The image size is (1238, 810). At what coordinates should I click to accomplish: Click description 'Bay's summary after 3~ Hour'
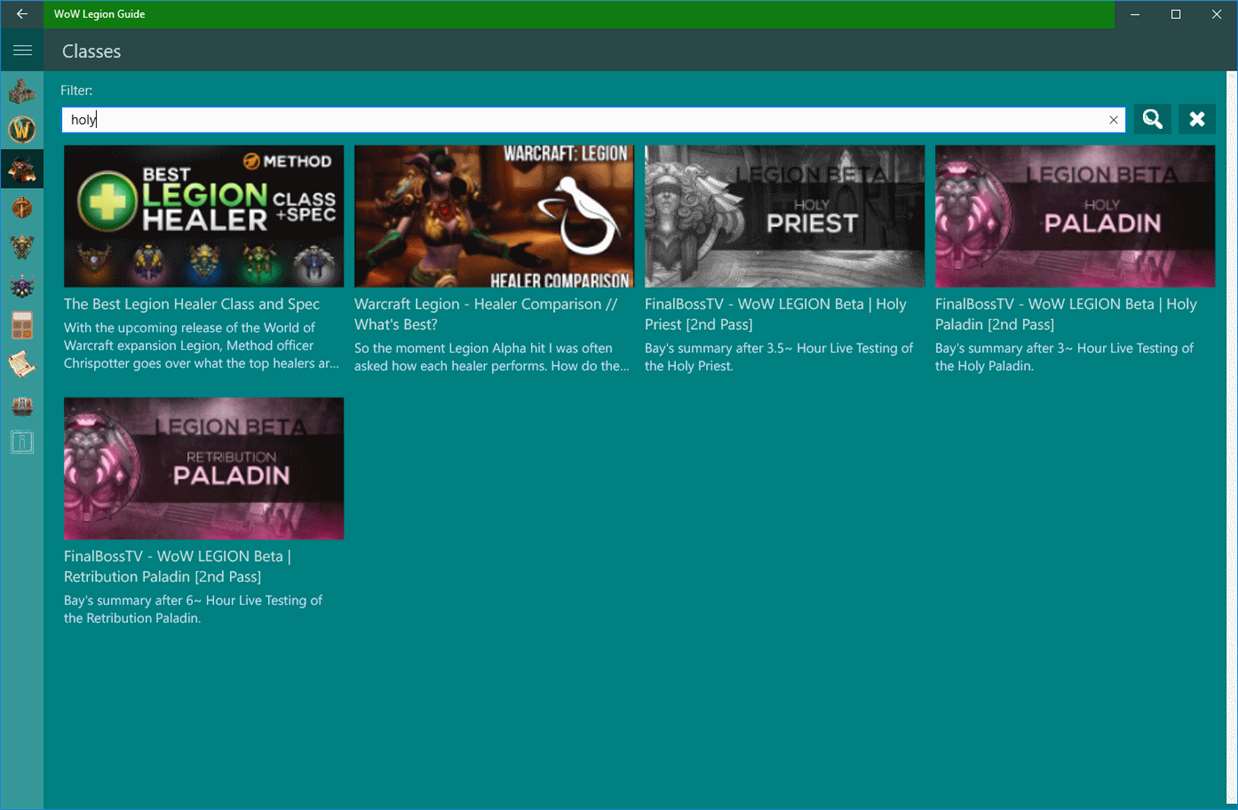1064,357
